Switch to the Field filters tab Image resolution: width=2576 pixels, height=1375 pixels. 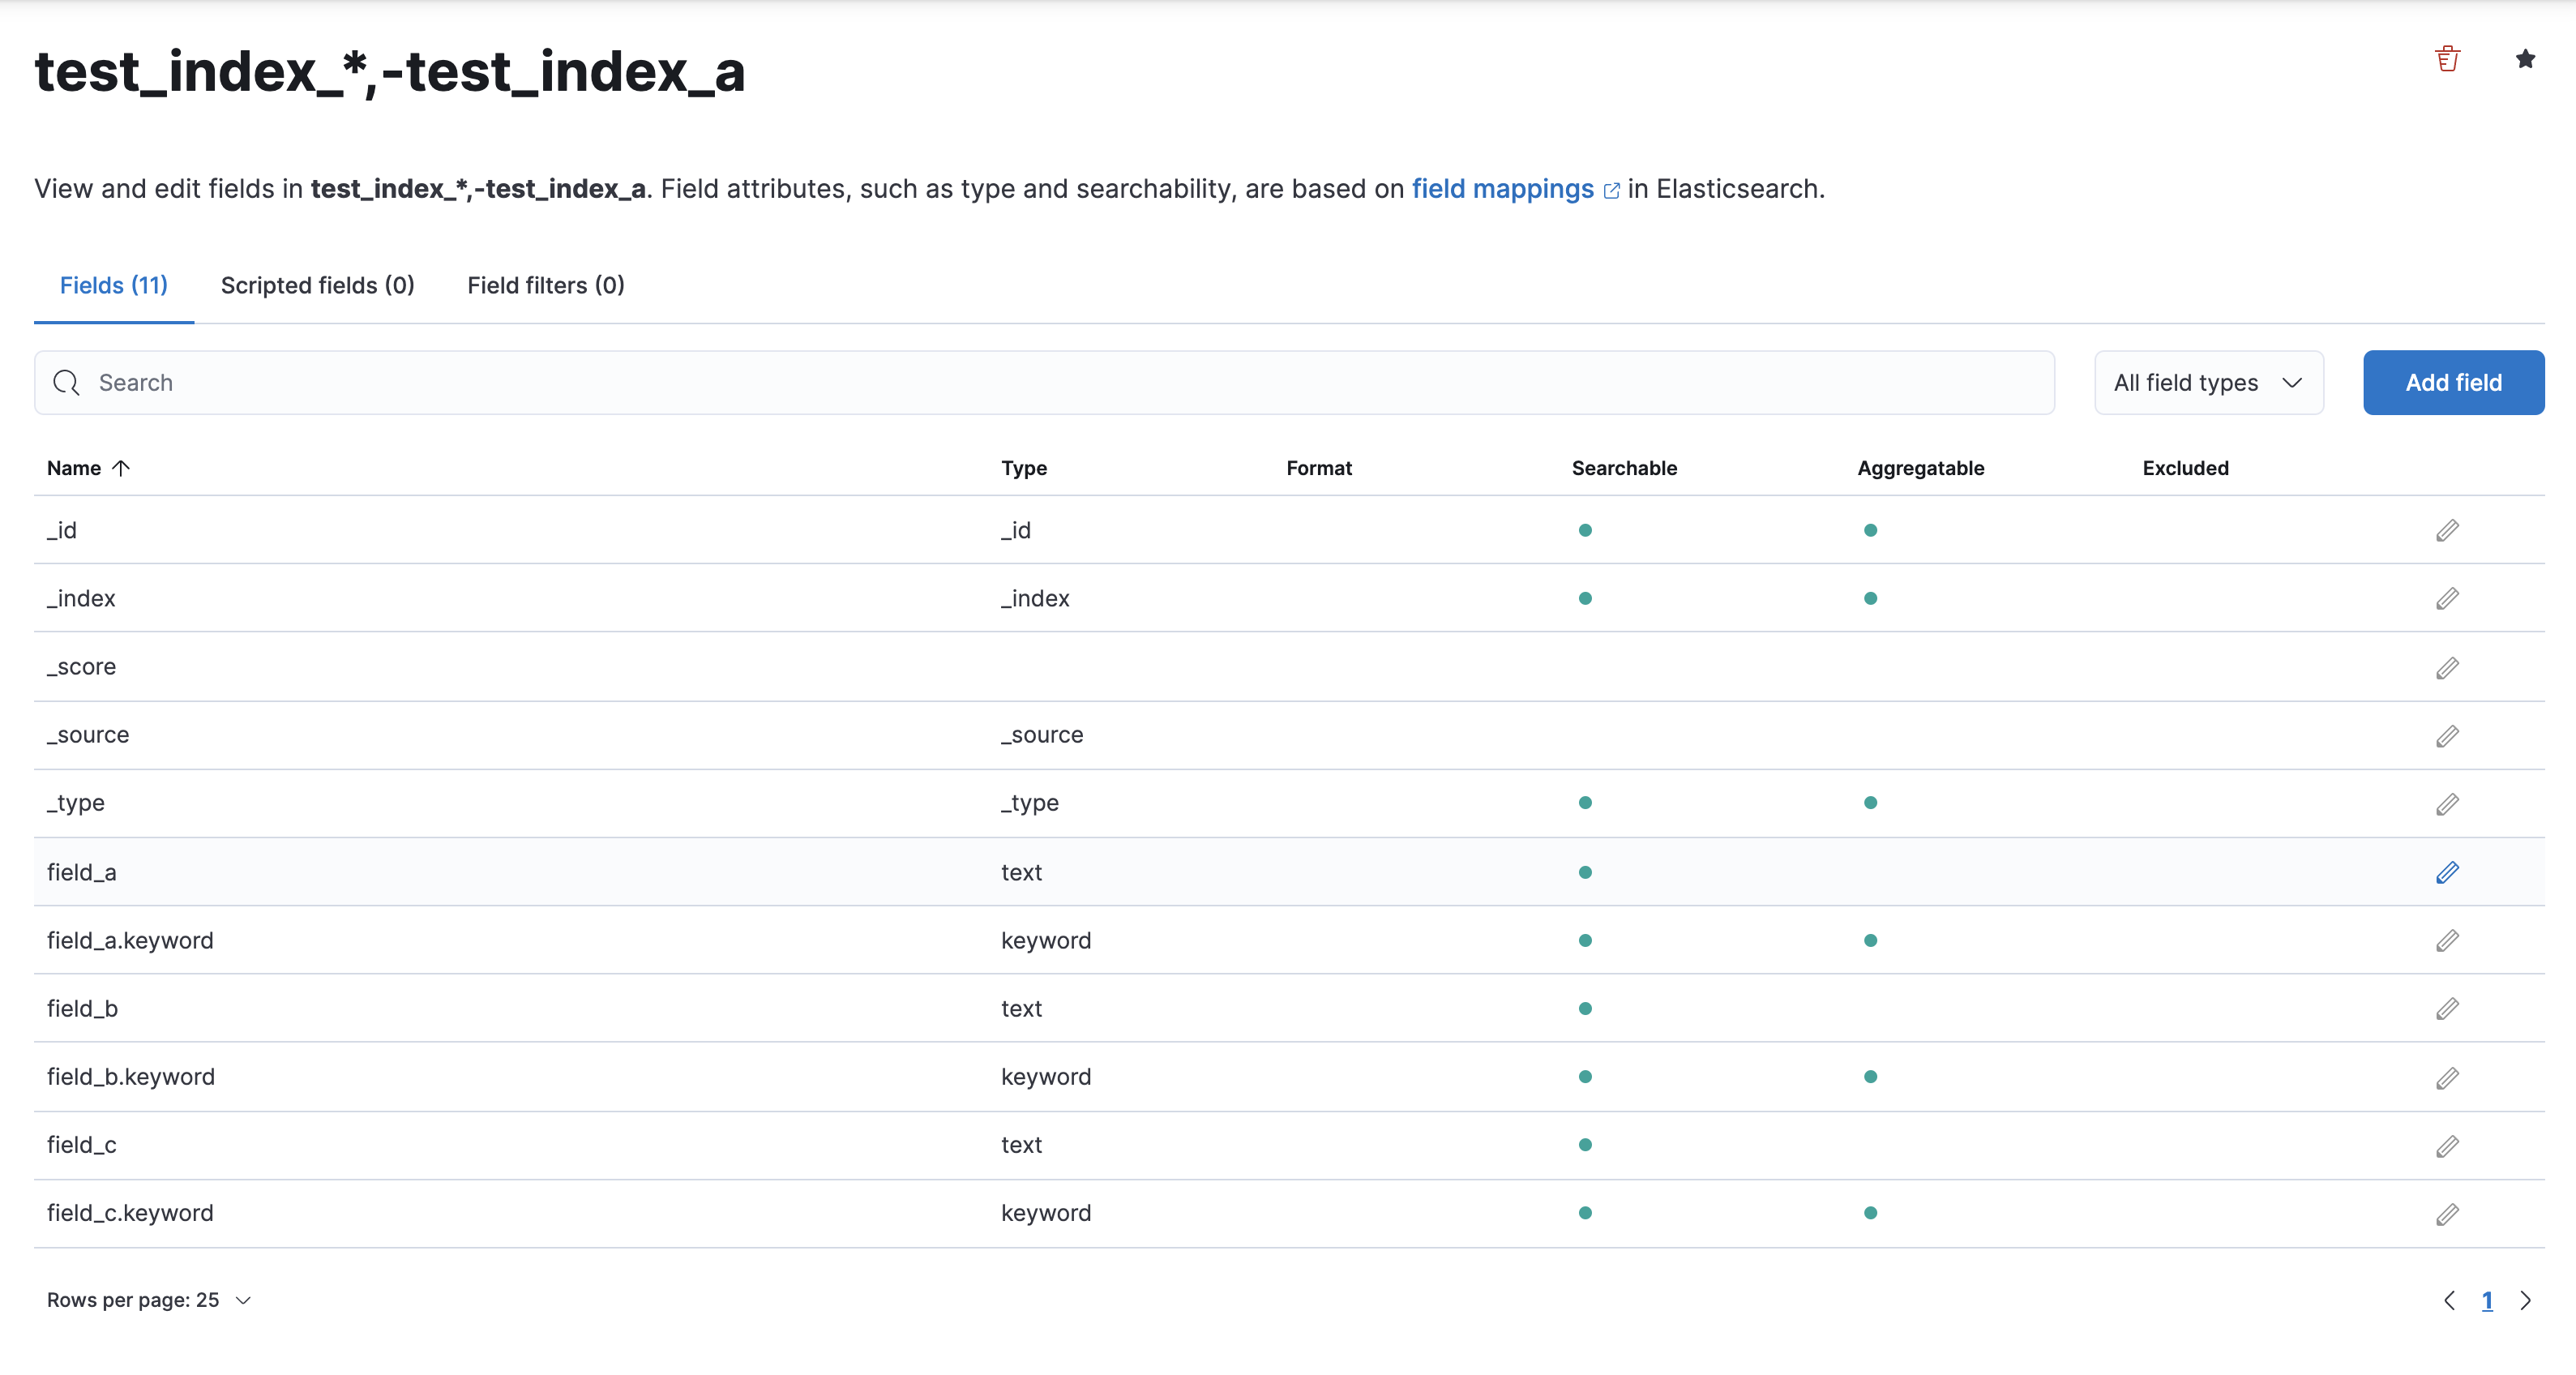pyautogui.click(x=545, y=285)
